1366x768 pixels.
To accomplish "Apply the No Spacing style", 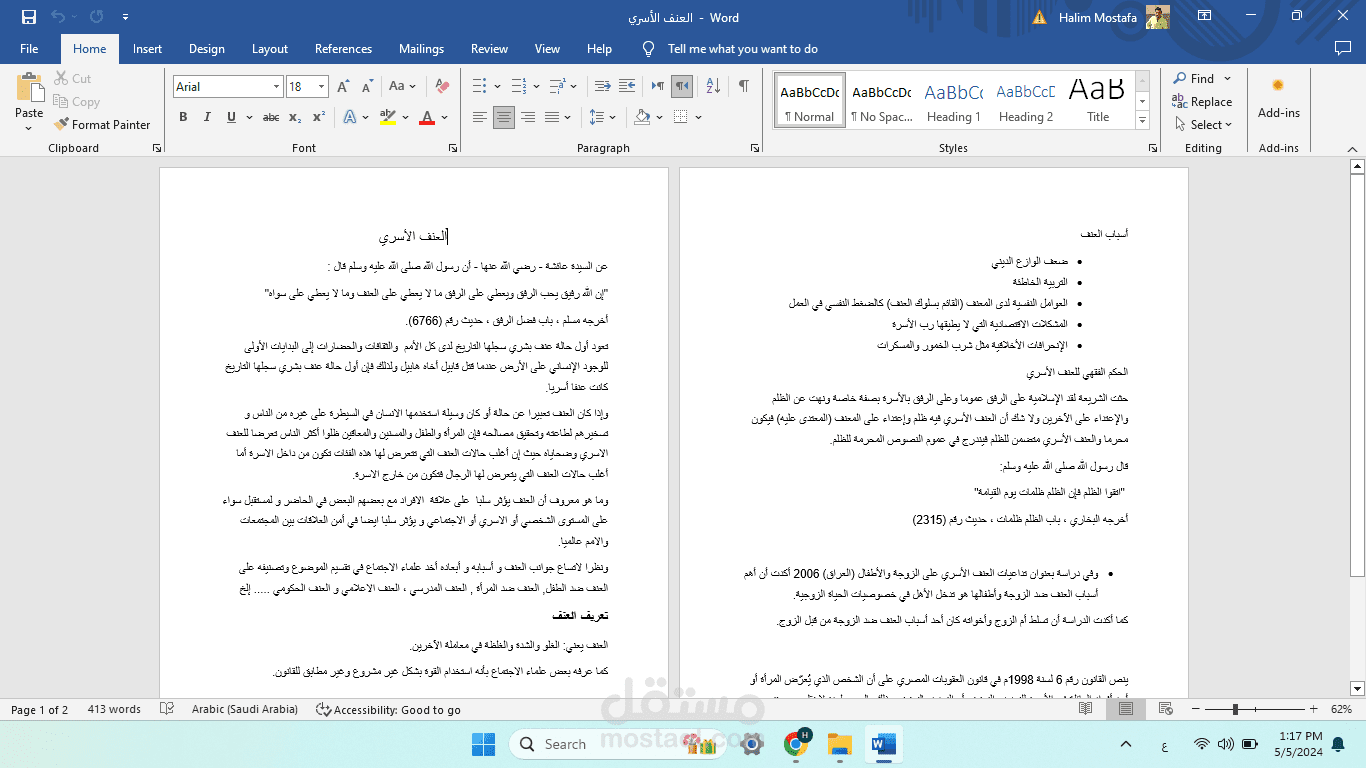I will [881, 100].
